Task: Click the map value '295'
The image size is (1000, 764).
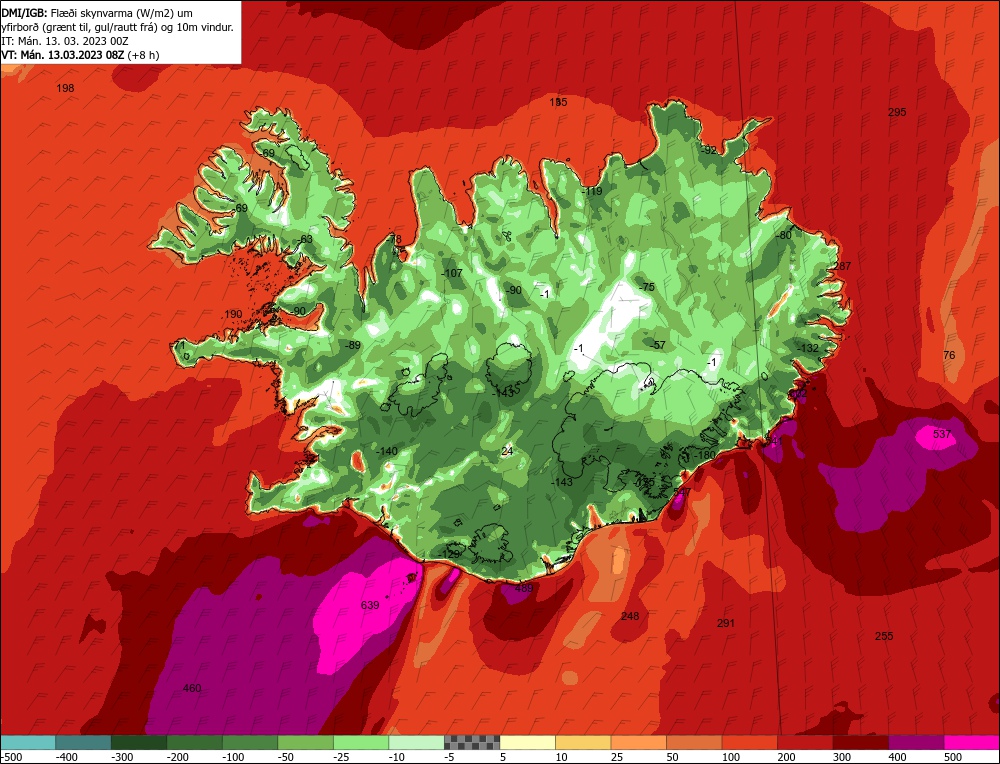Action: pyautogui.click(x=897, y=112)
